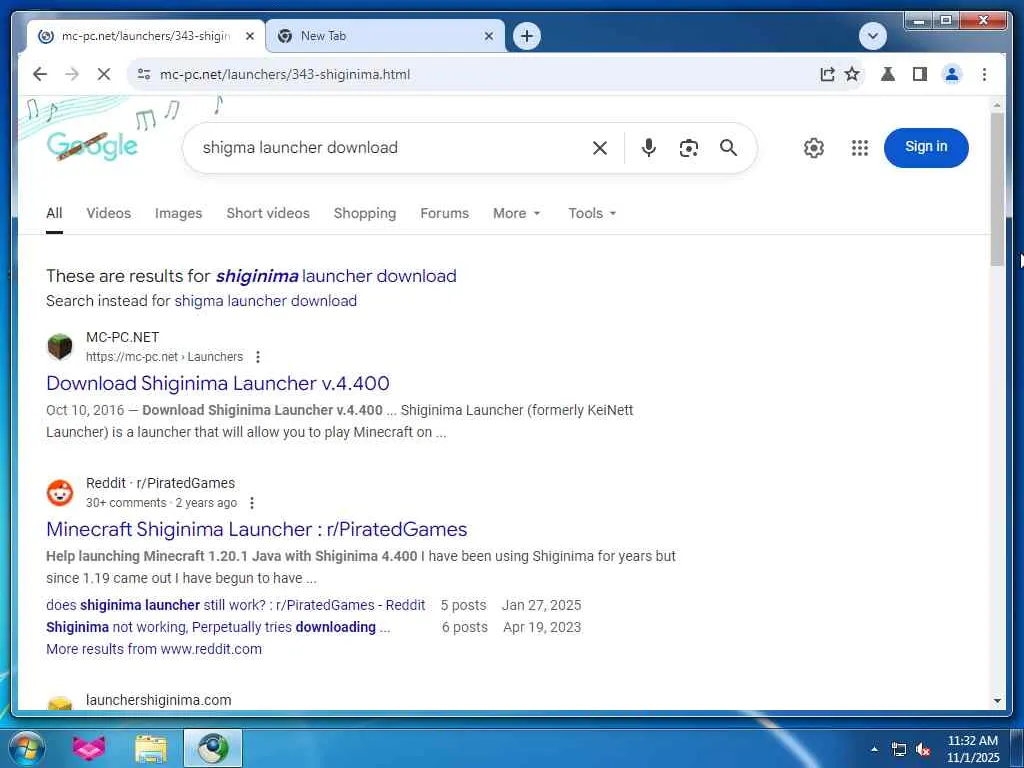The width and height of the screenshot is (1024, 768).
Task: Click the Sign in button
Action: 926,148
